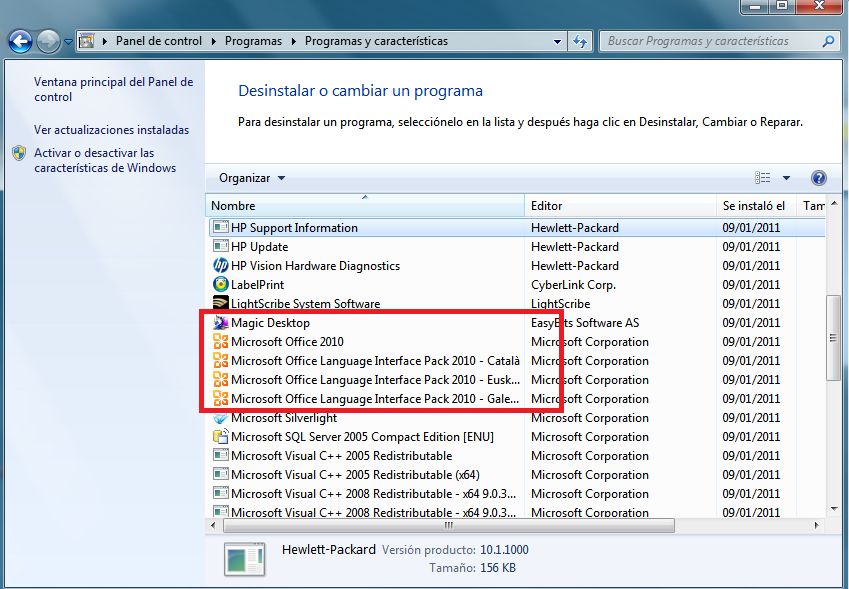Viewport: 849px width, 589px height.
Task: Go back using the back arrow button
Action: (x=20, y=41)
